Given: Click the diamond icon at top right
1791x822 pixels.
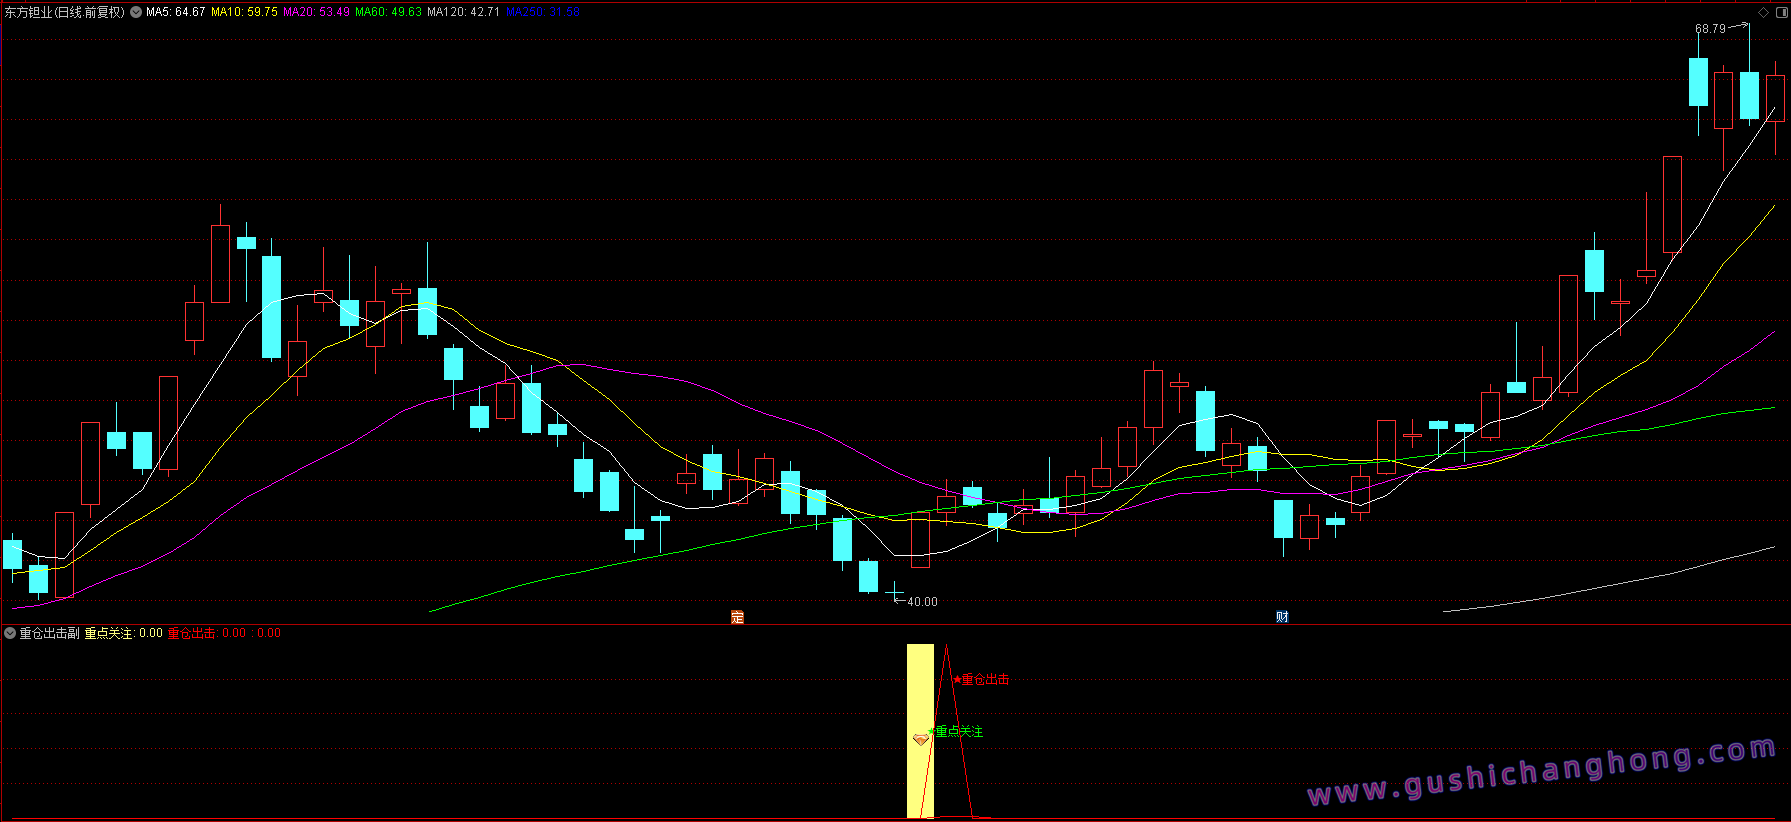Looking at the screenshot, I should (x=1763, y=12).
